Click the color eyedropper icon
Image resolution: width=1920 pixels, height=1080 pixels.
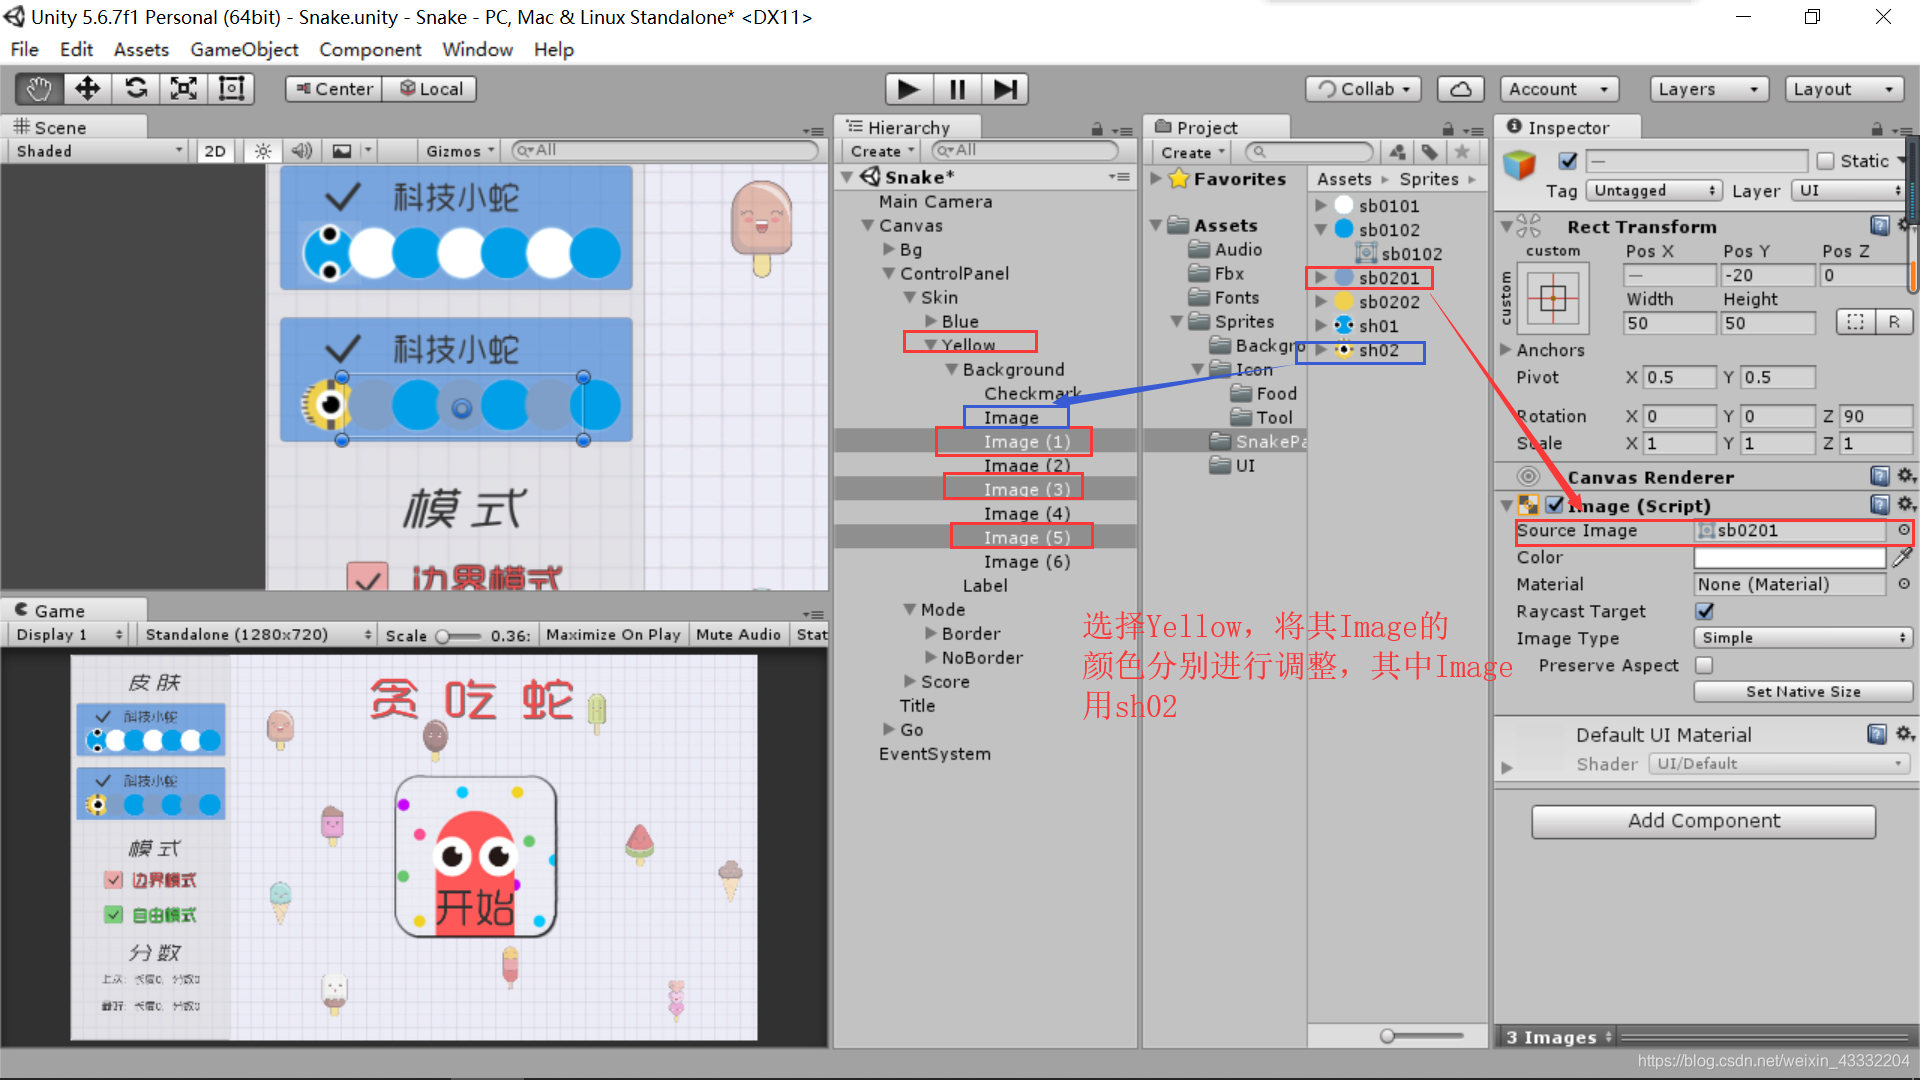1902,557
